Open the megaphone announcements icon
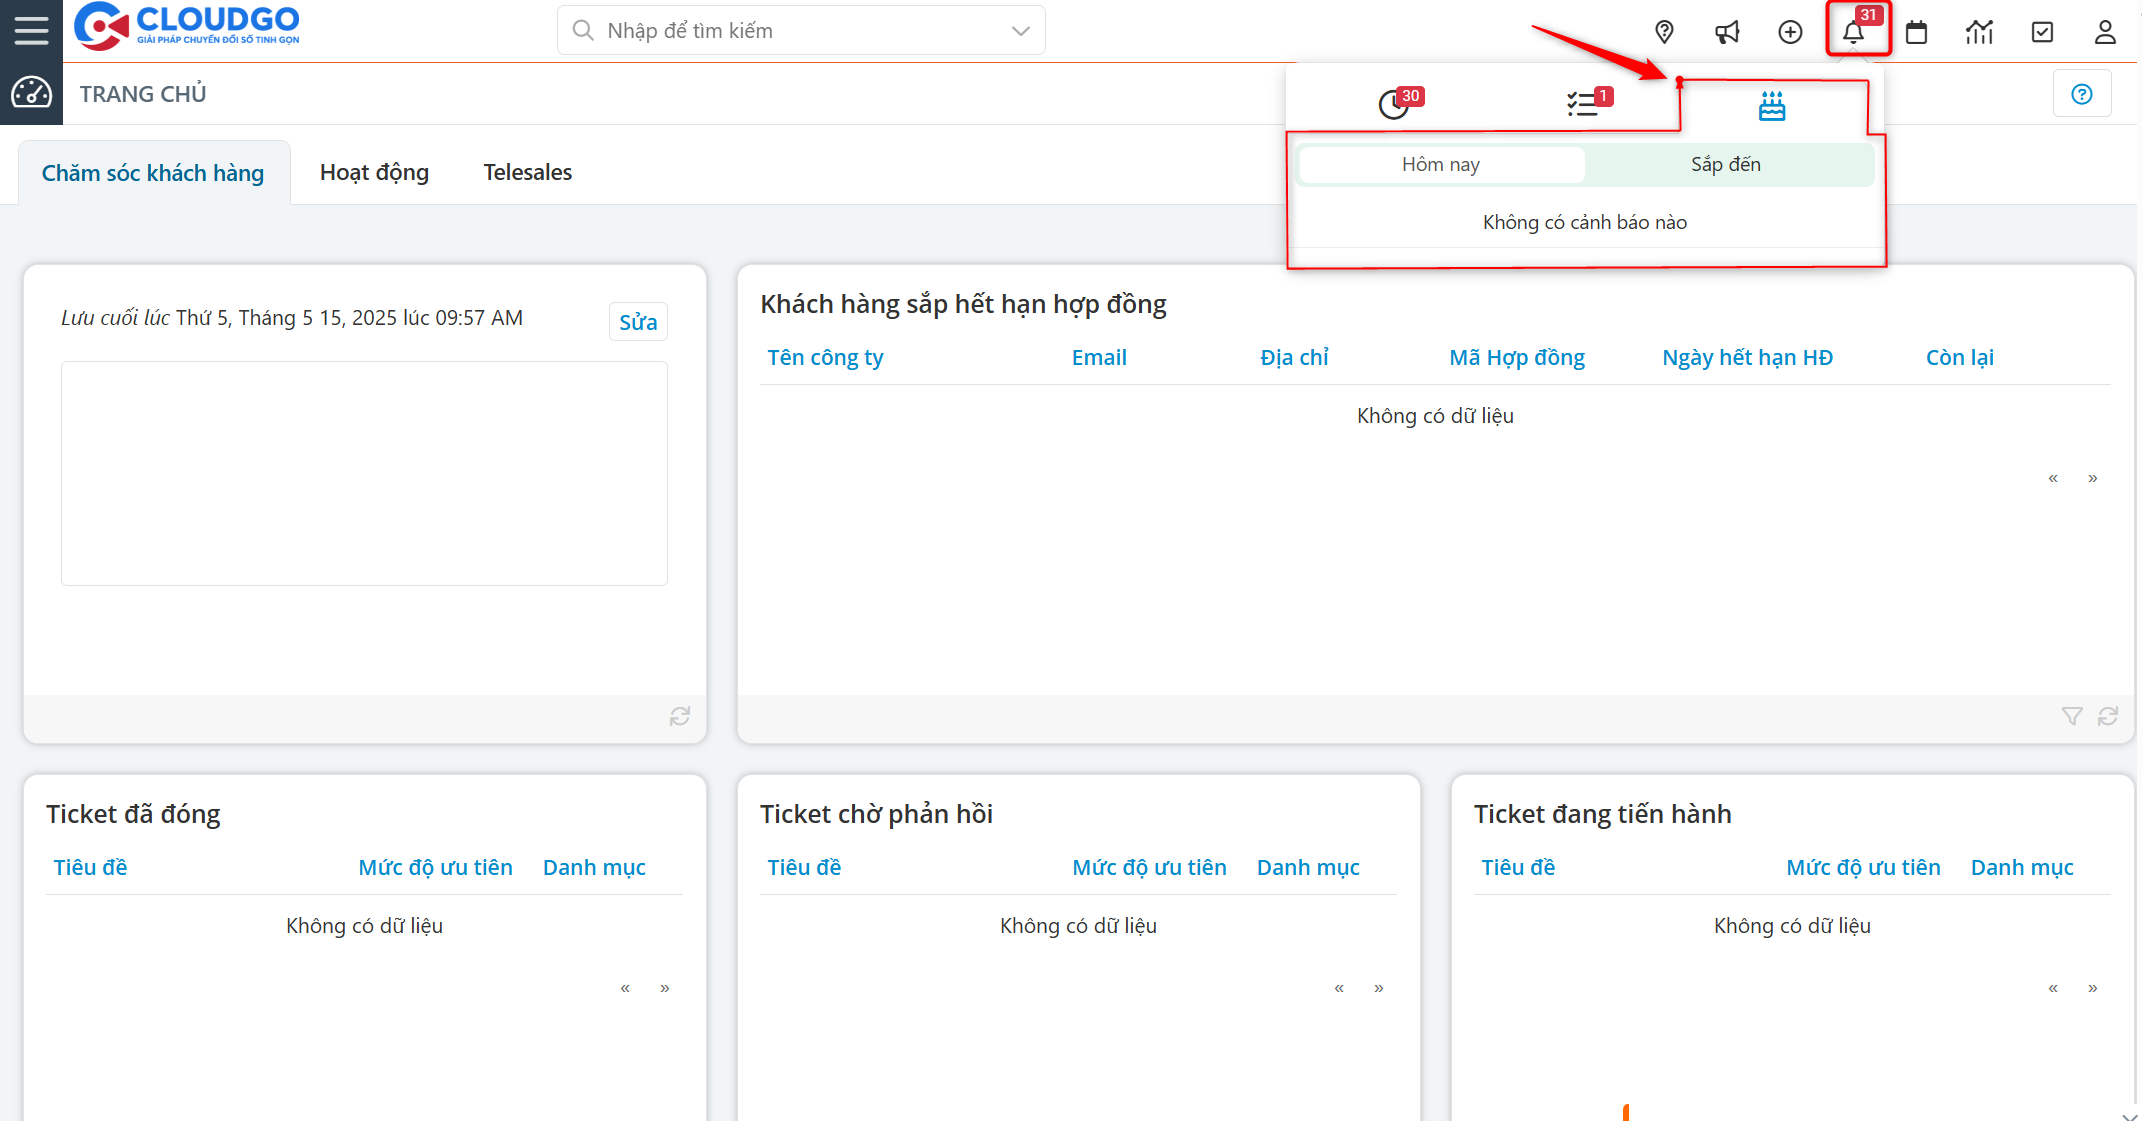The image size is (2142, 1121). click(x=1727, y=32)
